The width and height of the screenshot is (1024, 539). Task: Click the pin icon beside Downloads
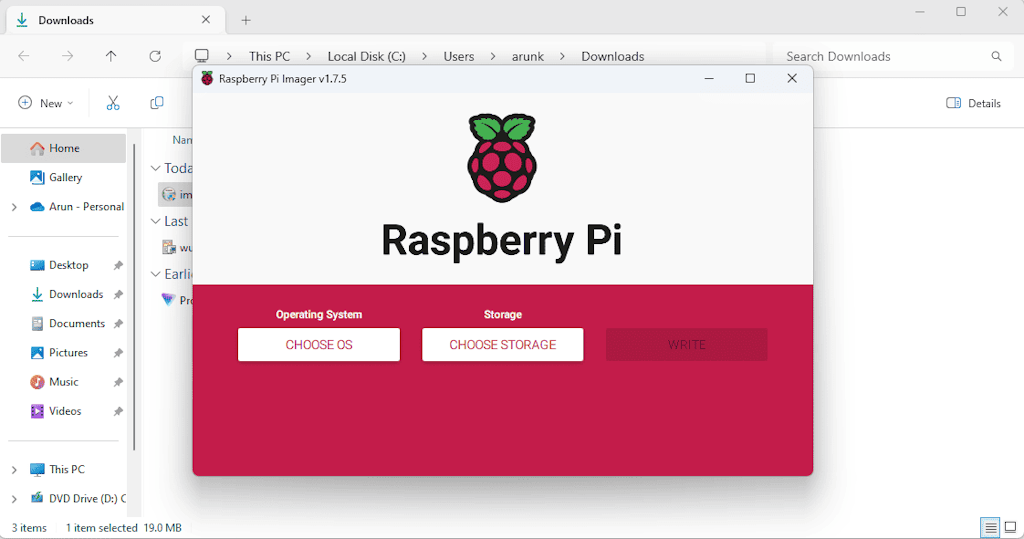point(118,295)
